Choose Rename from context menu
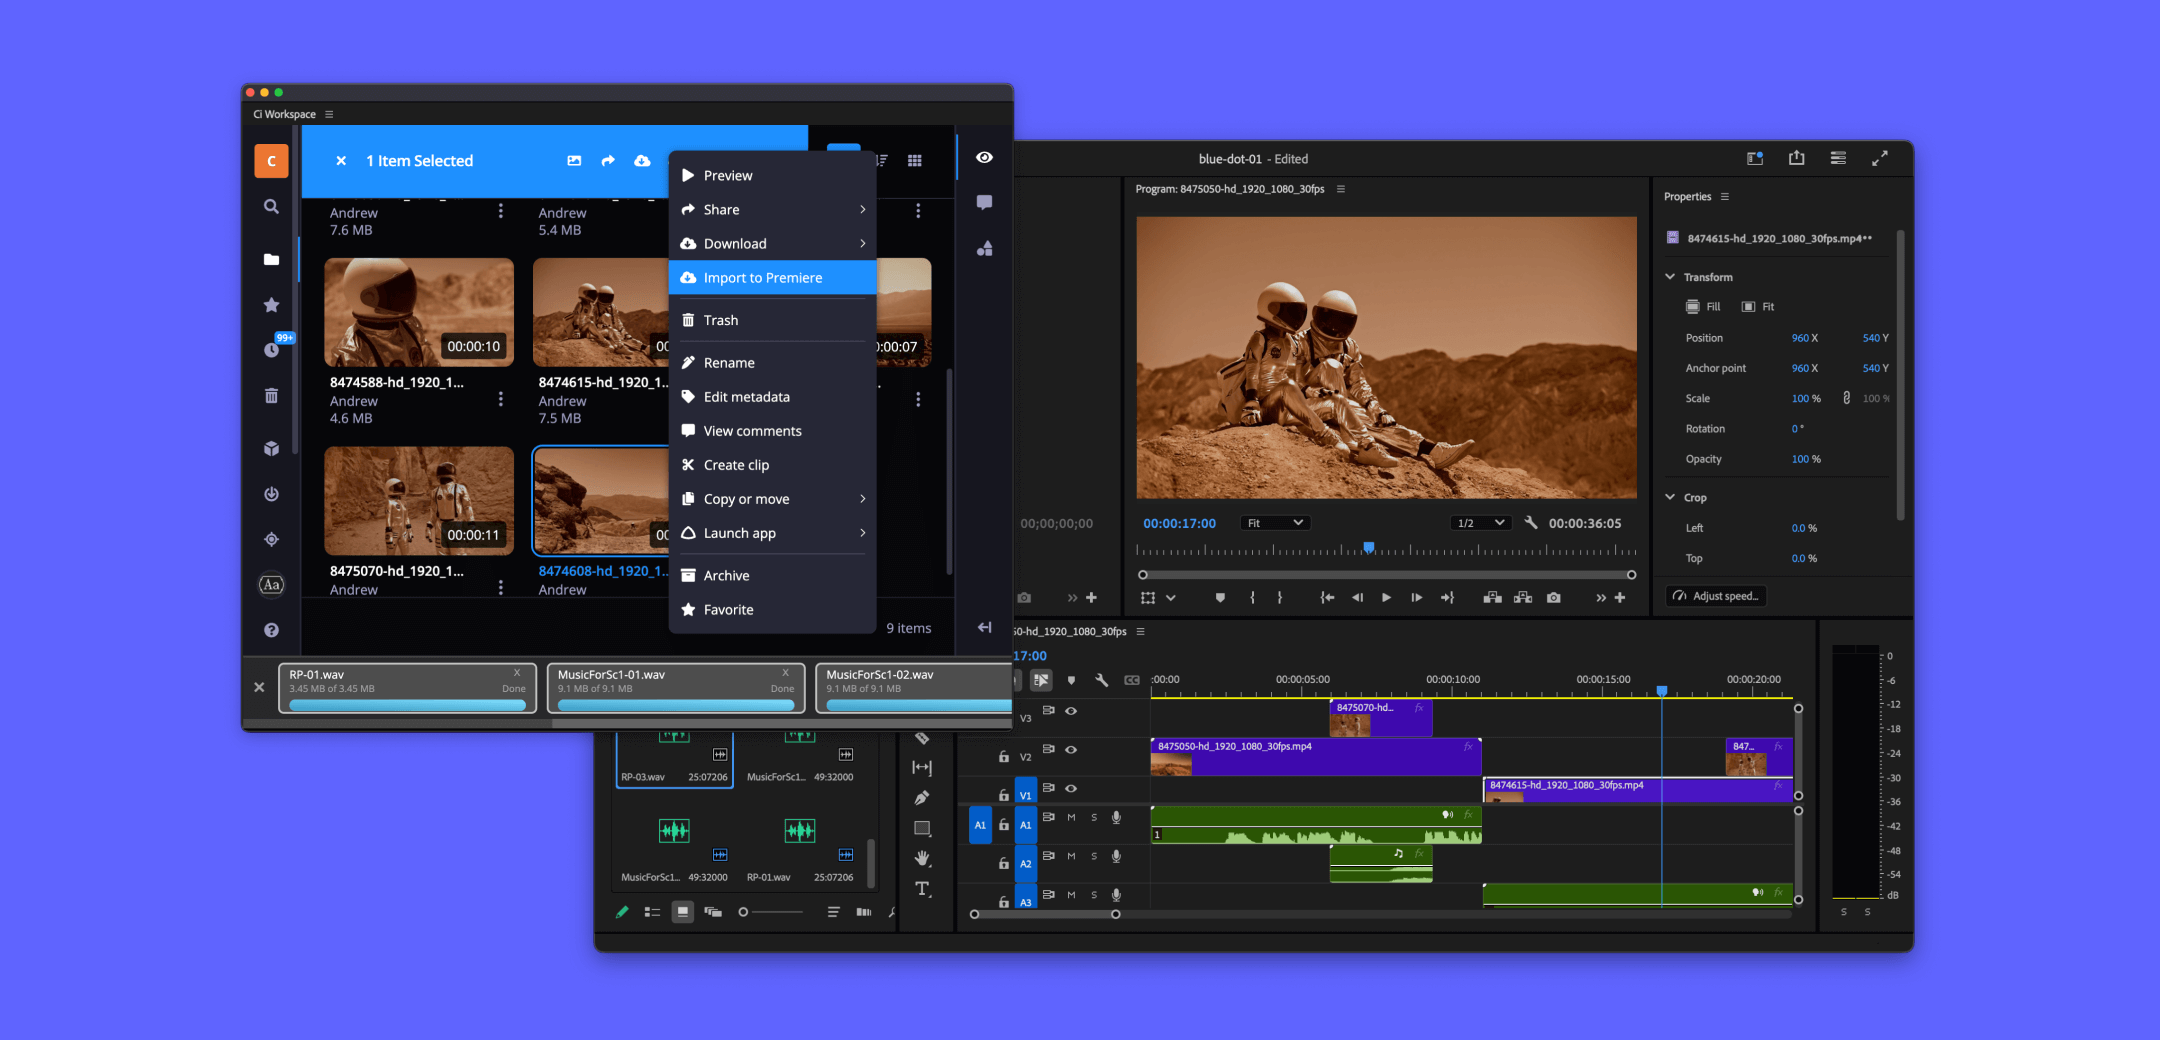2160x1040 pixels. [x=773, y=363]
